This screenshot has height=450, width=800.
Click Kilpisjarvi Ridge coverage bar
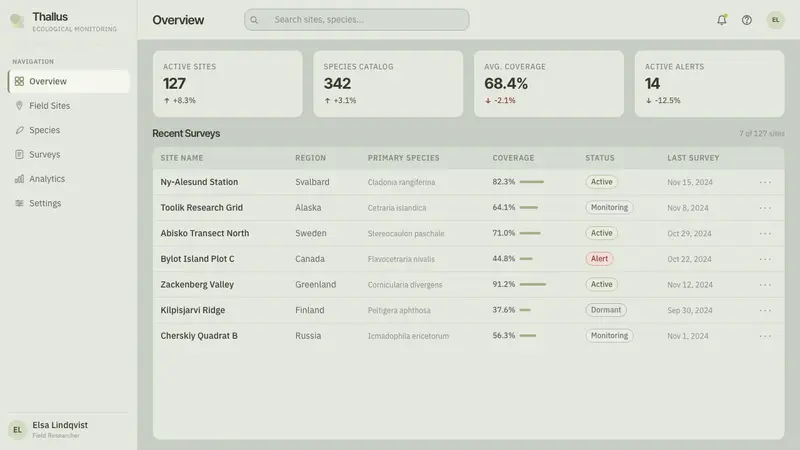(x=525, y=310)
